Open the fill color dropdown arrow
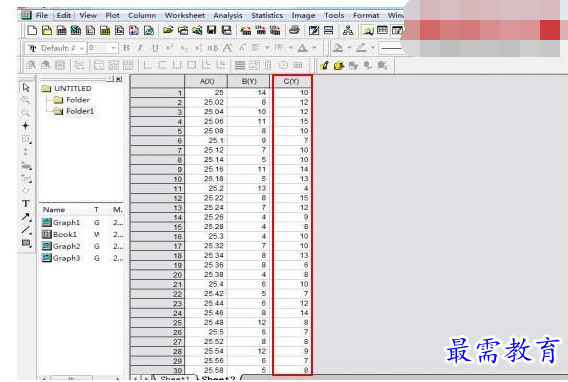The height and width of the screenshot is (382, 568). click(349, 48)
